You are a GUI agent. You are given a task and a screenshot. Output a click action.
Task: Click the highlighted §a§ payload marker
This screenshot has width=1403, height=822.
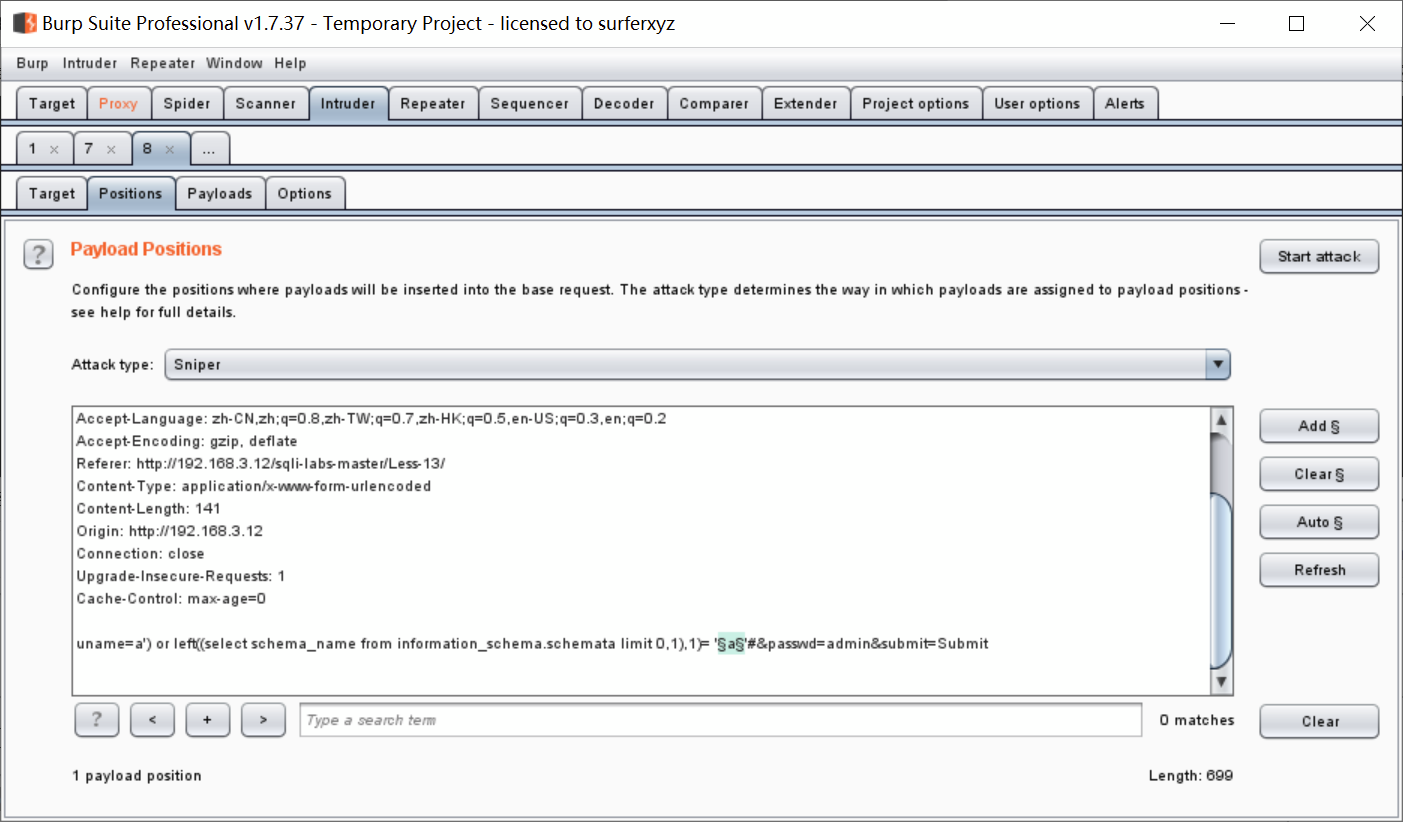pos(730,644)
